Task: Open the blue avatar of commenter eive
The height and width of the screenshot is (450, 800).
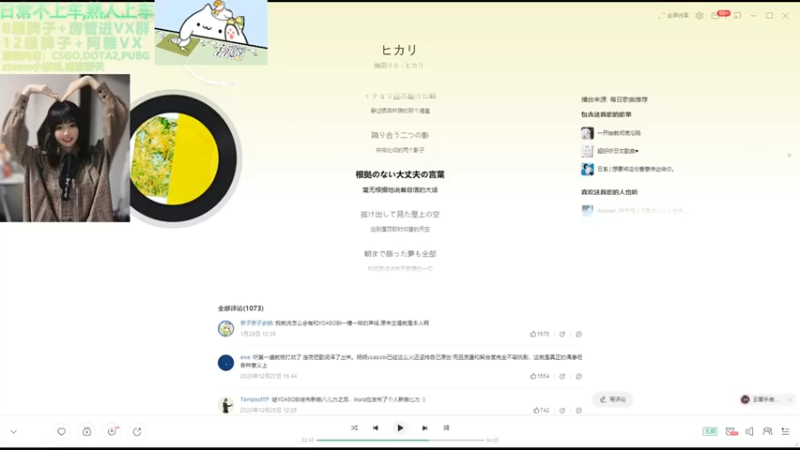Action: [226, 363]
